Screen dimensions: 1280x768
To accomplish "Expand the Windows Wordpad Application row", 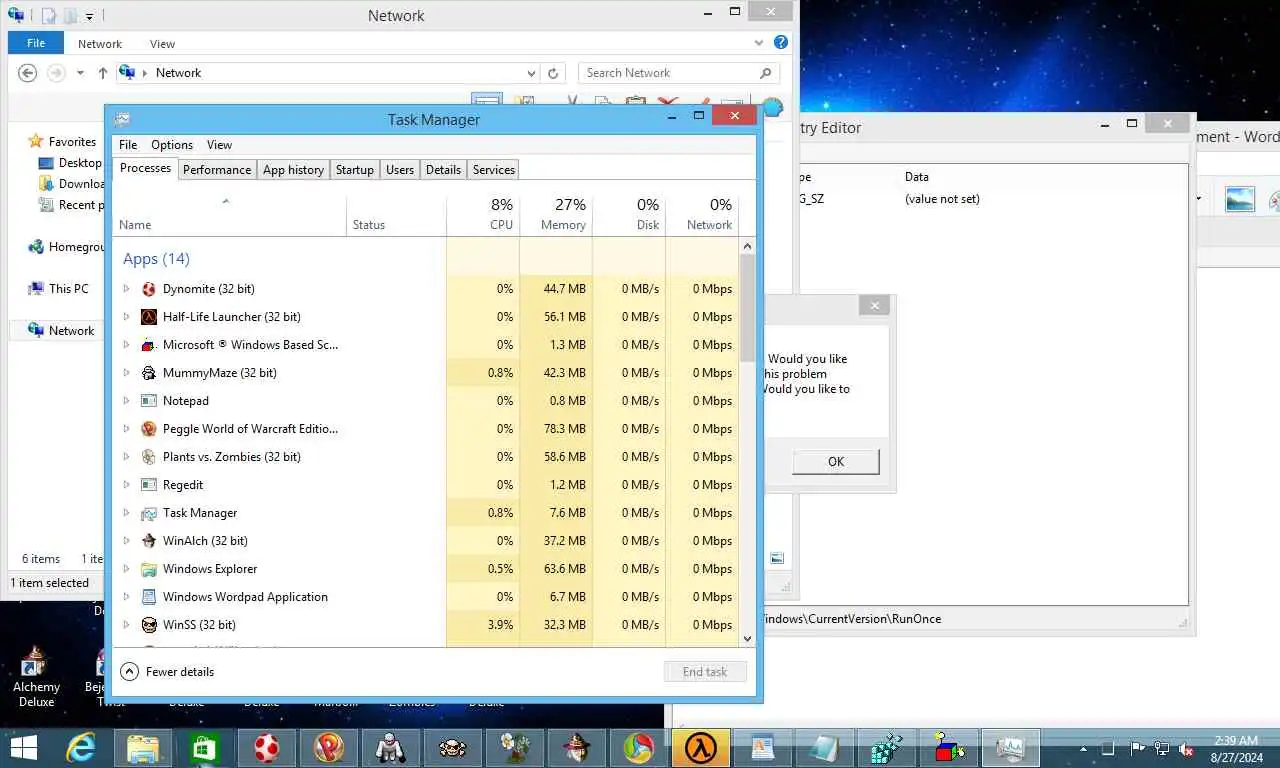I will [x=126, y=597].
